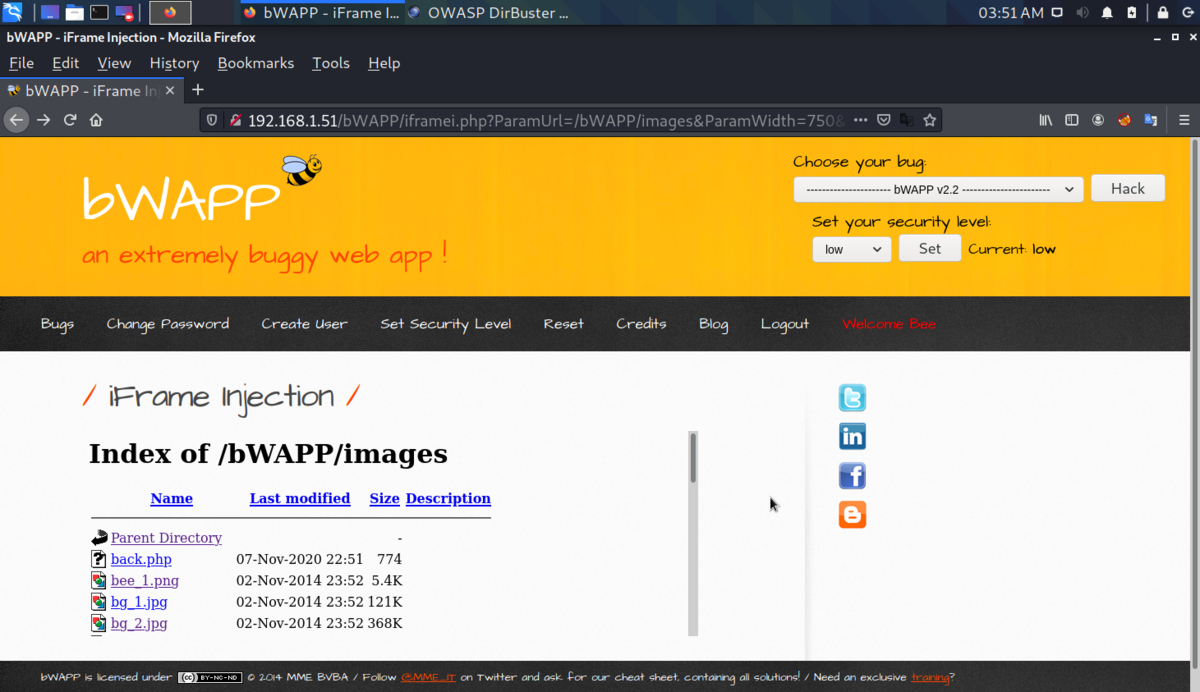Click the iframe vertical scrollbar thumb
Viewport: 1200px width, 692px height.
(x=693, y=458)
